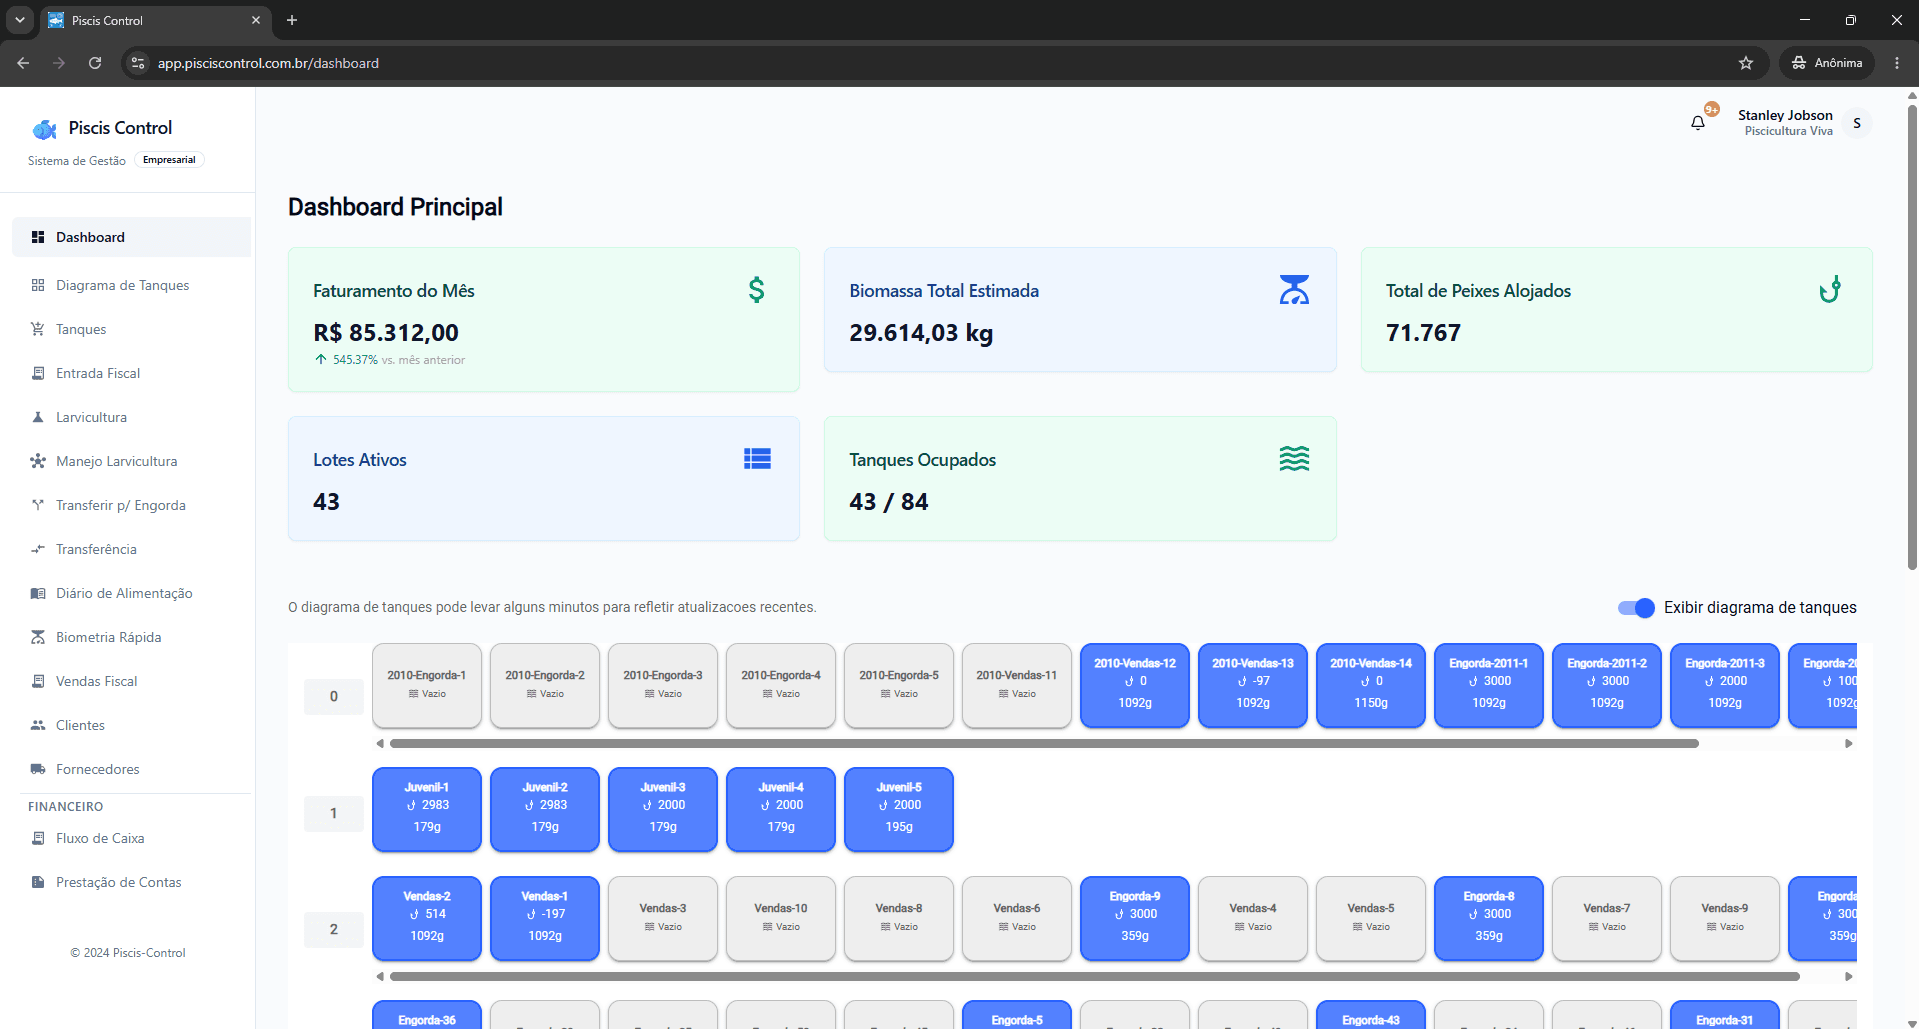This screenshot has height=1029, width=1919.
Task: Open the notifications bell
Action: [1698, 123]
